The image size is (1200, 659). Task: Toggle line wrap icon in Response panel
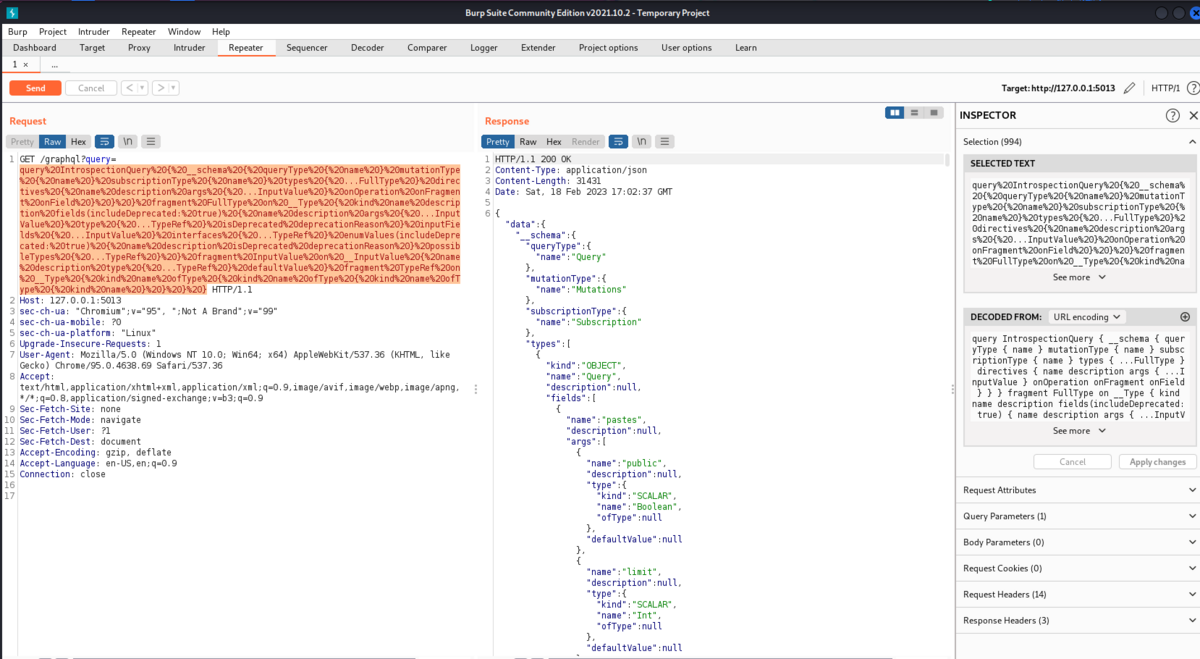pos(618,142)
